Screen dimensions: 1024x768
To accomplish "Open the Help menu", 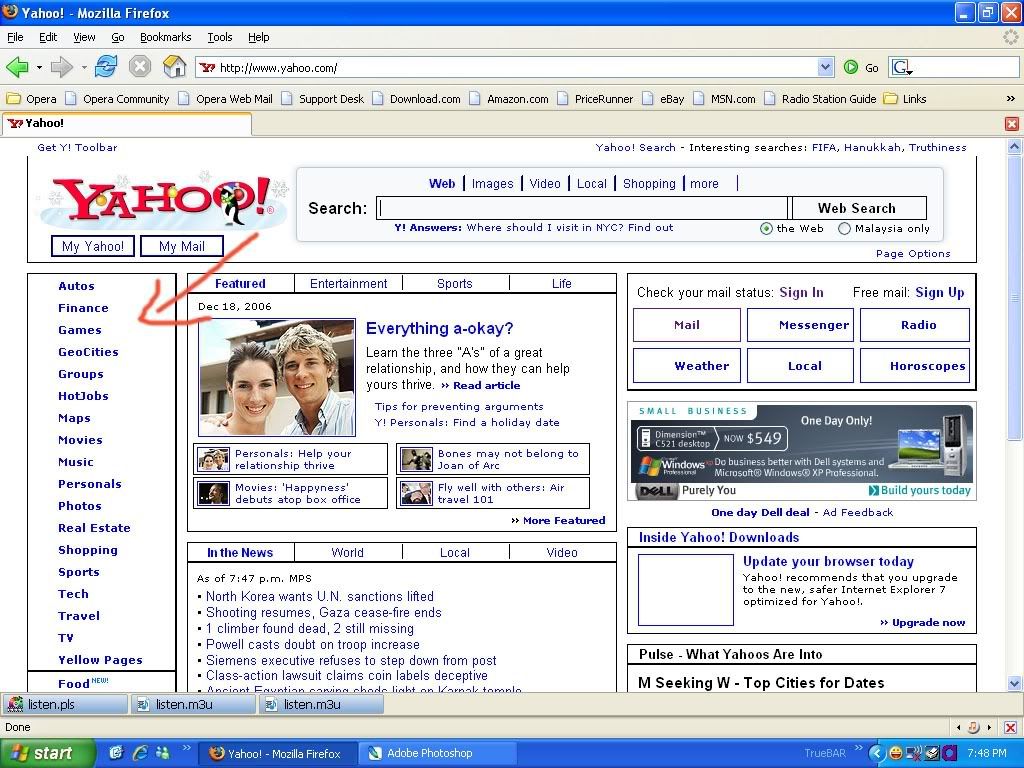I will pyautogui.click(x=259, y=37).
